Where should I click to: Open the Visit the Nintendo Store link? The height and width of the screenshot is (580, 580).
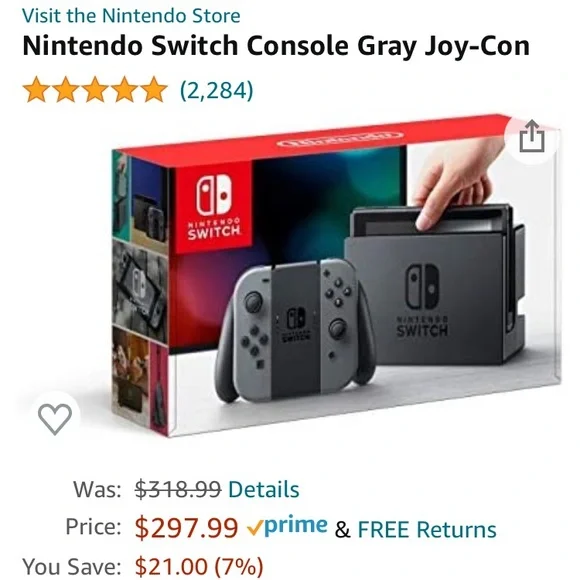coord(131,16)
